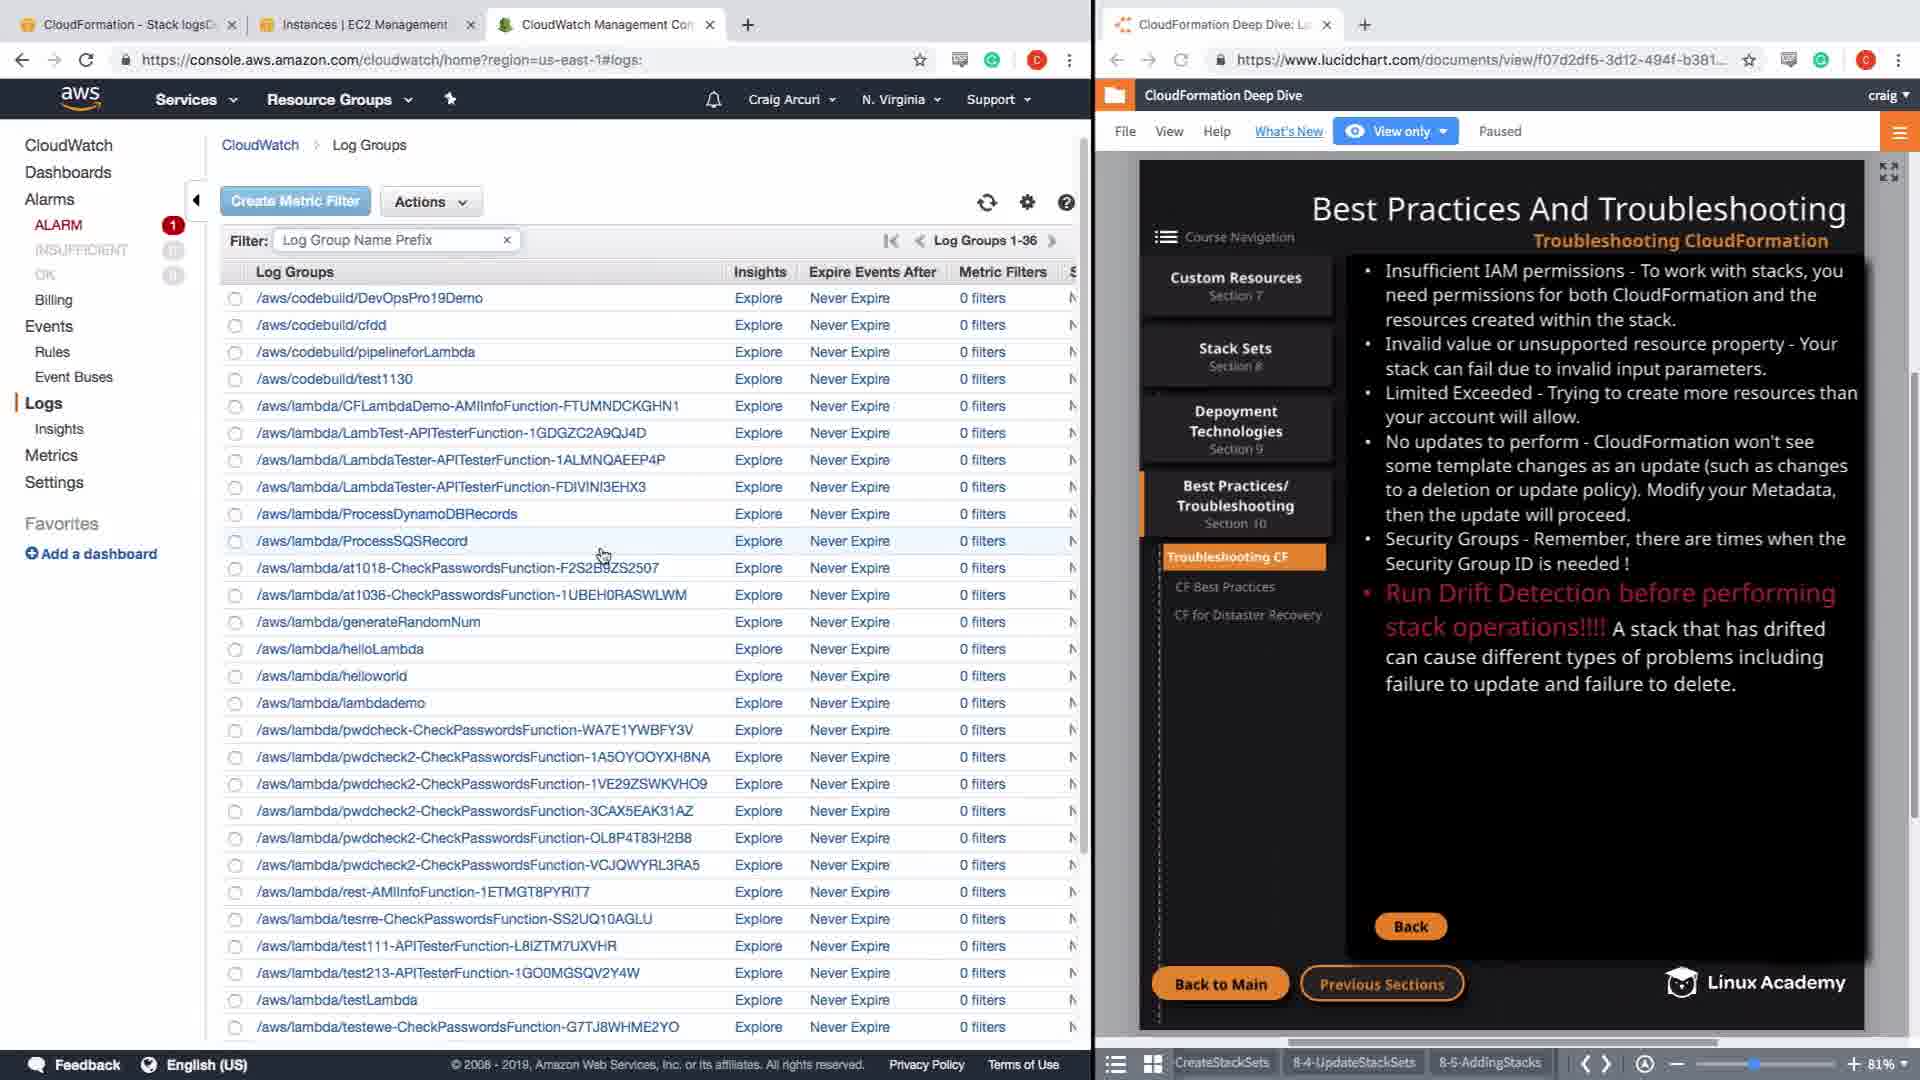Switch to Lucidchart page grid view icon
The image size is (1920, 1080).
click(1152, 1064)
